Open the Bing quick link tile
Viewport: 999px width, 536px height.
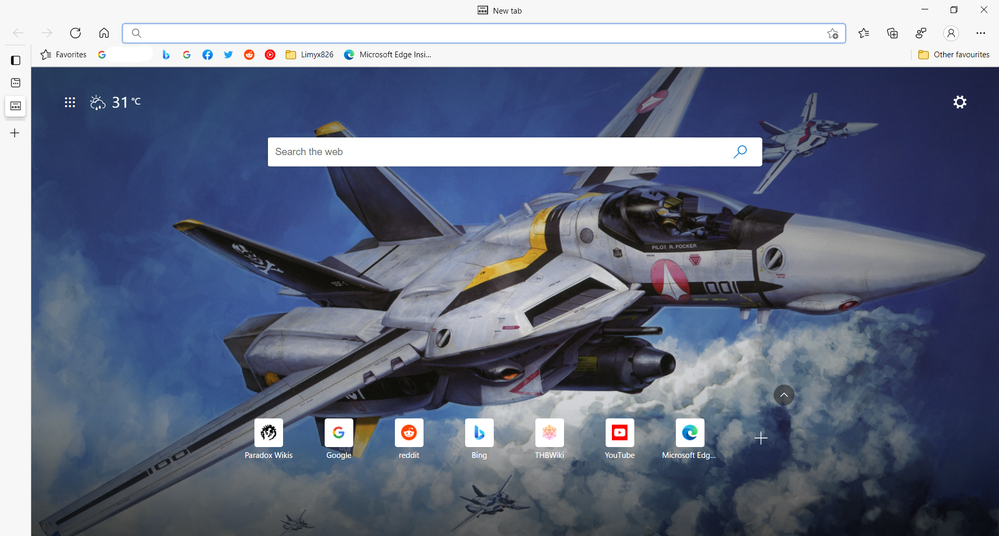[x=479, y=439]
